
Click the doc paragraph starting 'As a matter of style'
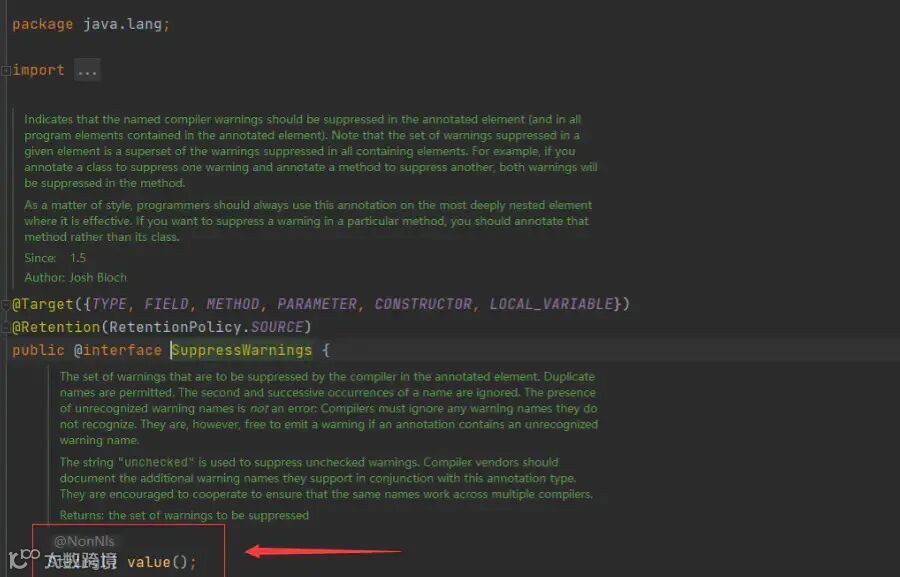tap(308, 221)
